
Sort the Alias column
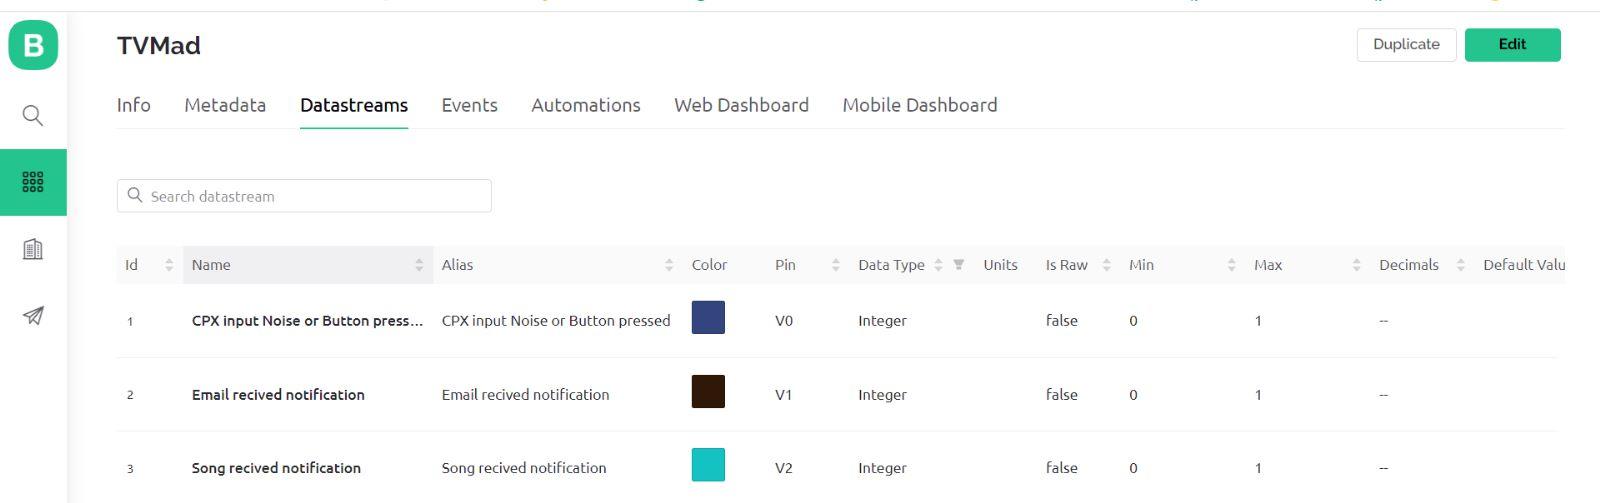pyautogui.click(x=669, y=265)
